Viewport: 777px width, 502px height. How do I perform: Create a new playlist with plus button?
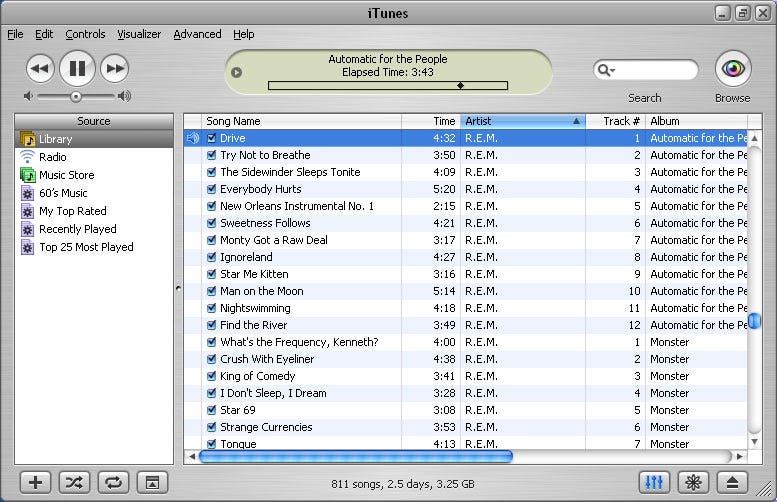[x=35, y=482]
